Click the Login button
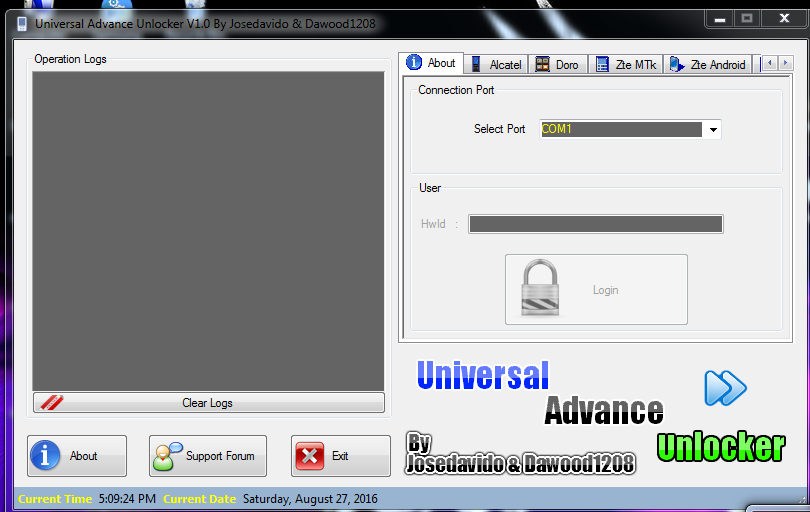Screen dimensions: 810x512 click(596, 289)
